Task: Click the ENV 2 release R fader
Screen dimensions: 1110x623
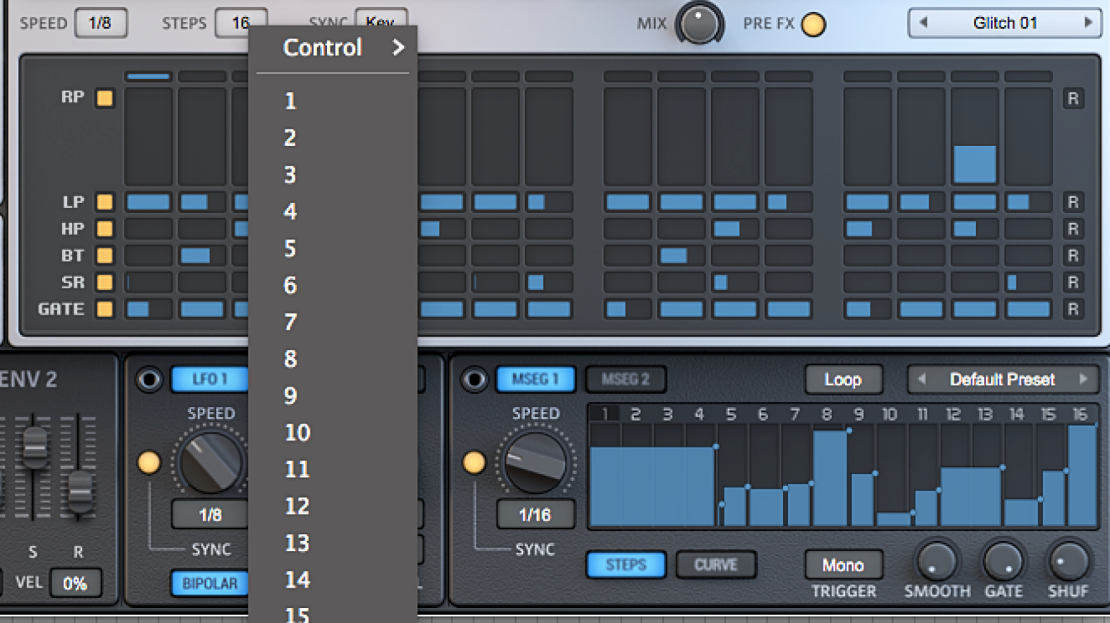Action: pyautogui.click(x=79, y=491)
